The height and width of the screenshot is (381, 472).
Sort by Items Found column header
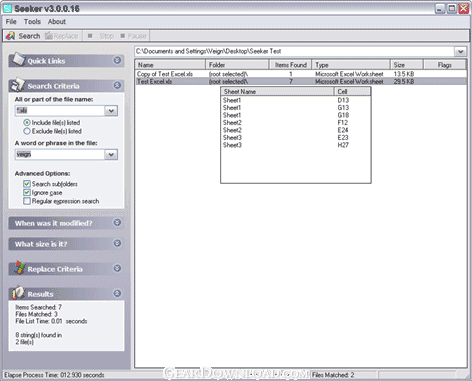[290, 65]
